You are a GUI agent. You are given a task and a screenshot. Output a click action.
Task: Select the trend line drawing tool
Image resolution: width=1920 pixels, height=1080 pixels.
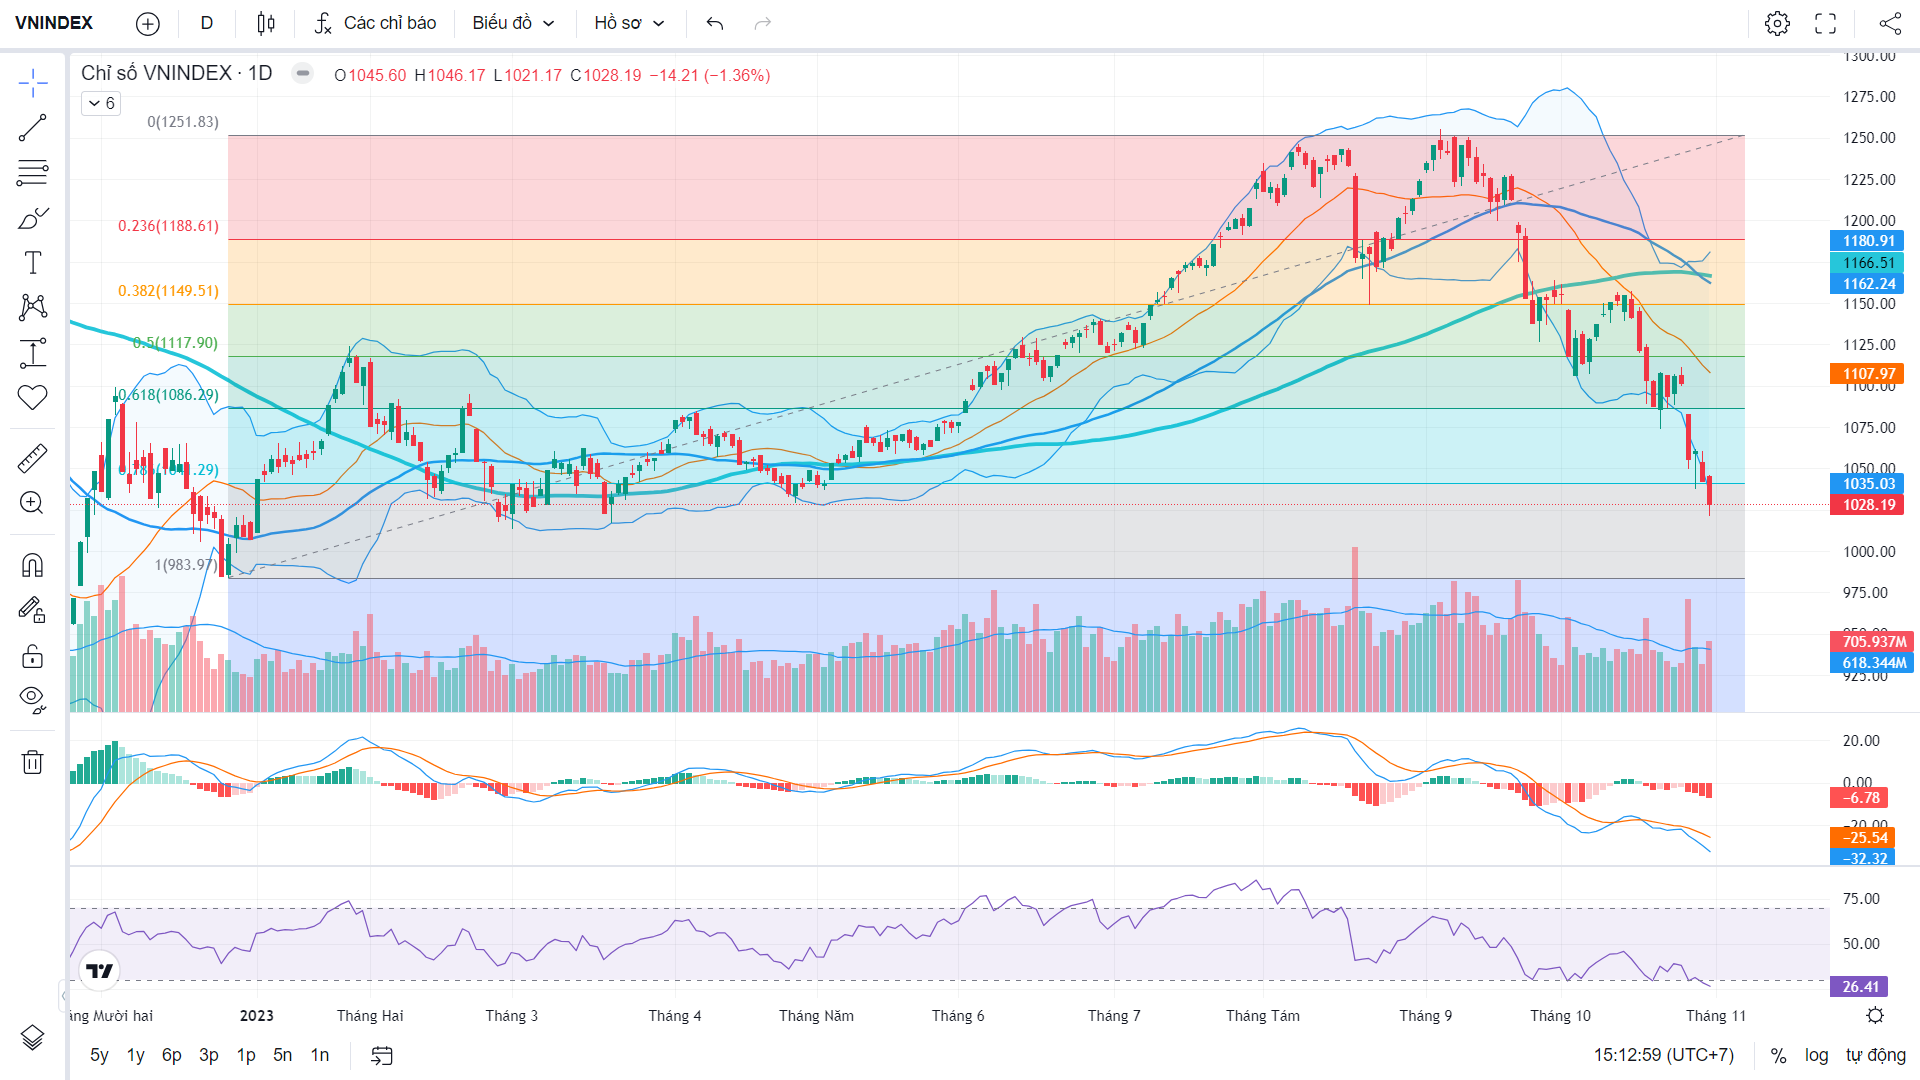pyautogui.click(x=32, y=128)
